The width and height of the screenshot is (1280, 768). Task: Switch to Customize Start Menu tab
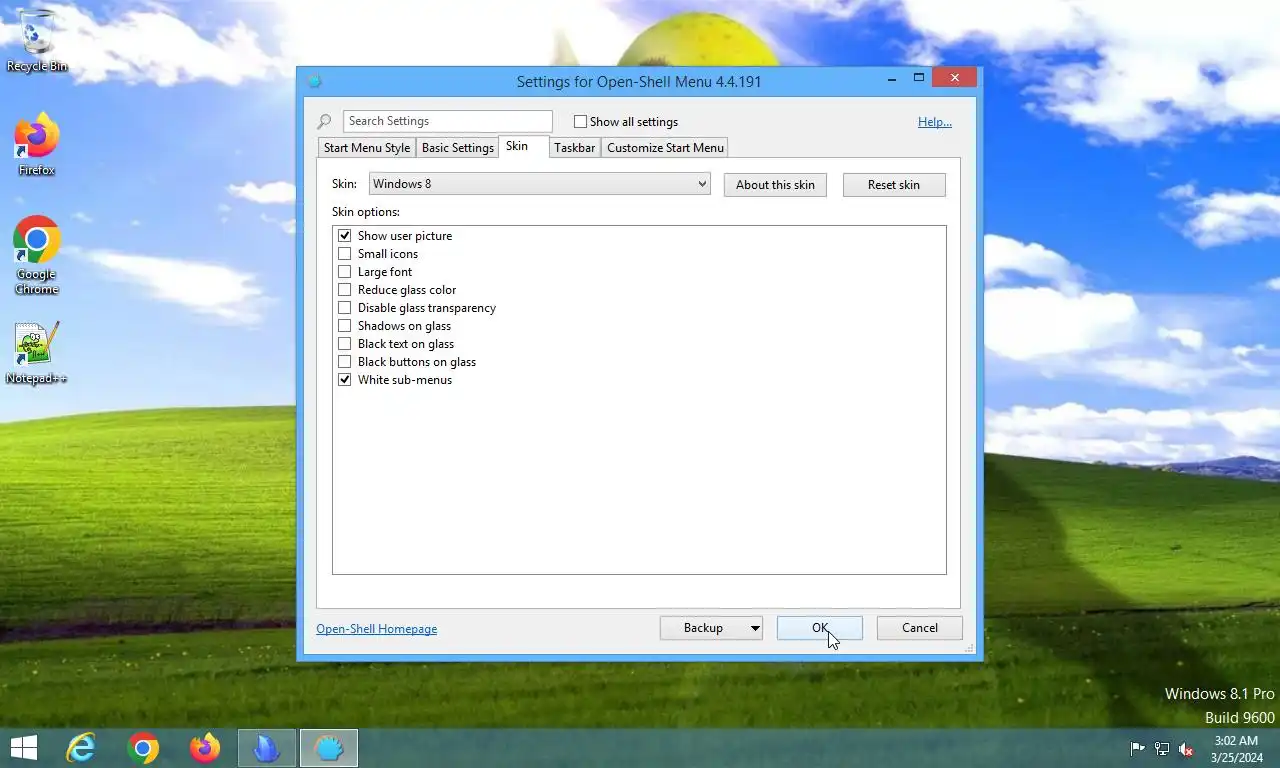[665, 148]
